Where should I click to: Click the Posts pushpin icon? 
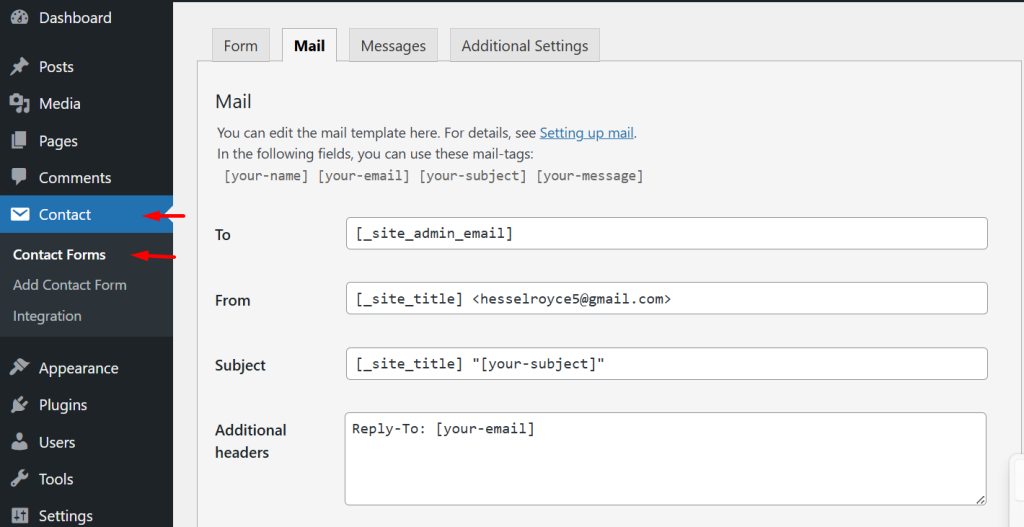[20, 66]
